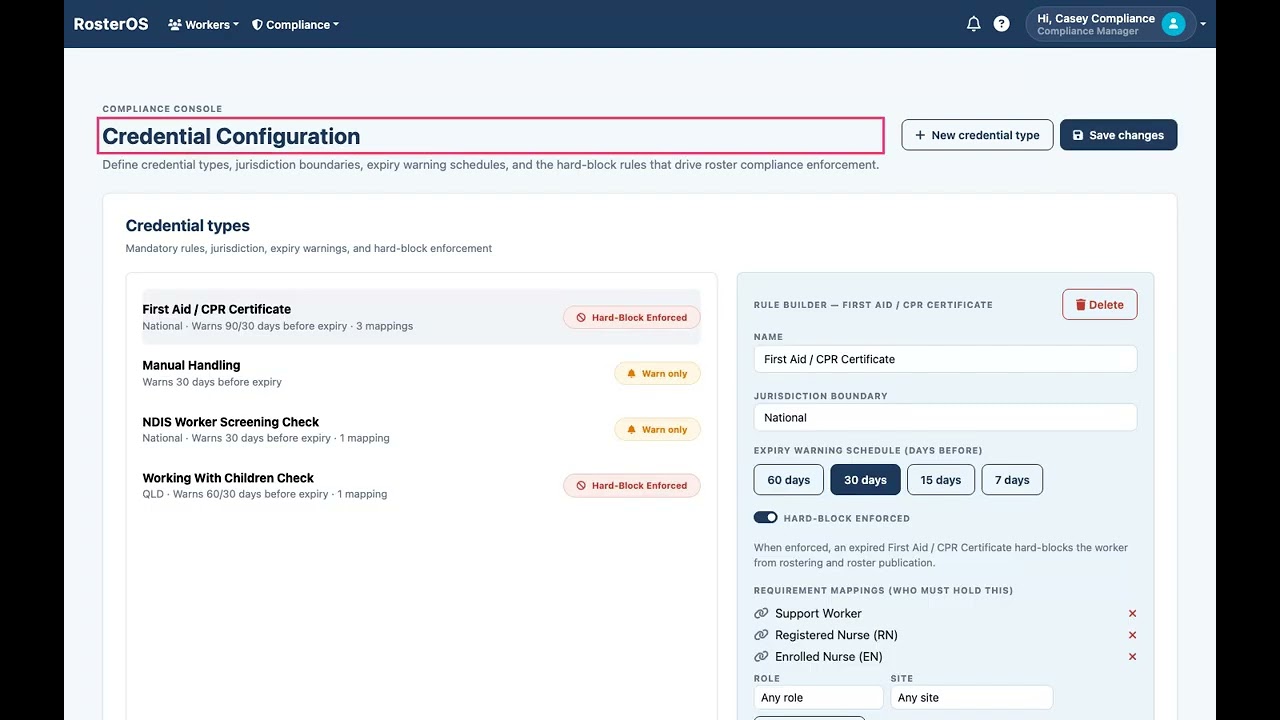
Task: Click the Casey Compliance profile name
Action: click(1096, 18)
